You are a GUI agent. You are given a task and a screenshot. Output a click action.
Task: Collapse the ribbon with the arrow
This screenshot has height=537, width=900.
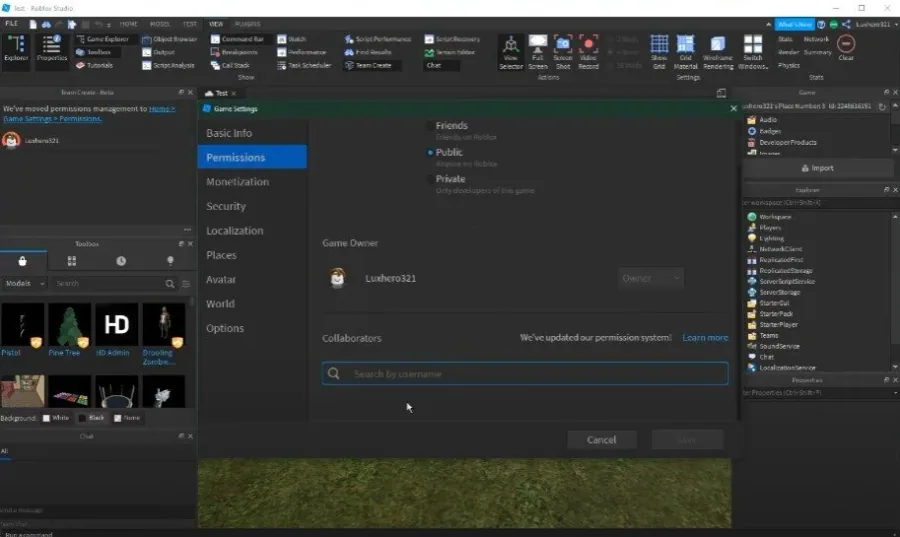click(769, 24)
